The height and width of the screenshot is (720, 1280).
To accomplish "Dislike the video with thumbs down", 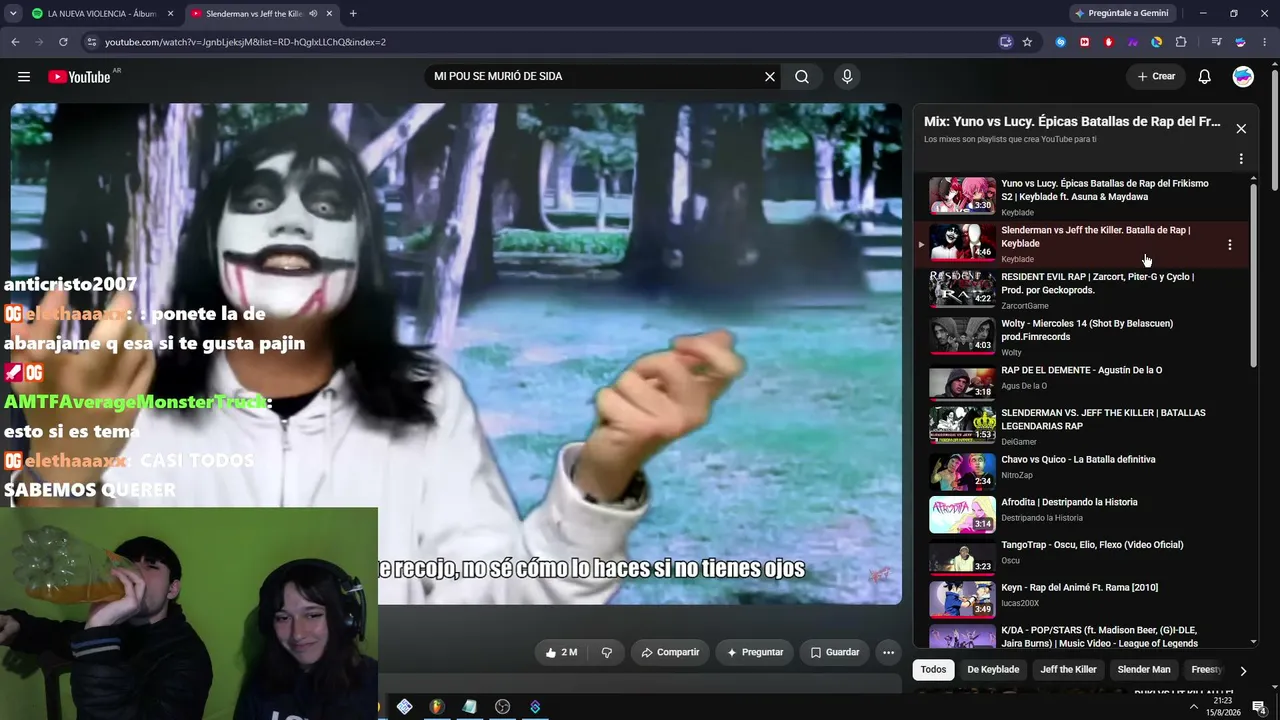I will click(607, 652).
